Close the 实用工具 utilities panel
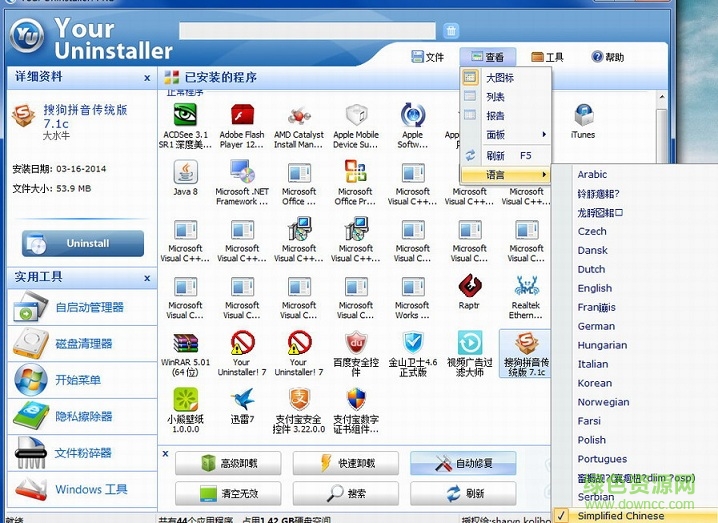718x523 pixels. coord(147,278)
